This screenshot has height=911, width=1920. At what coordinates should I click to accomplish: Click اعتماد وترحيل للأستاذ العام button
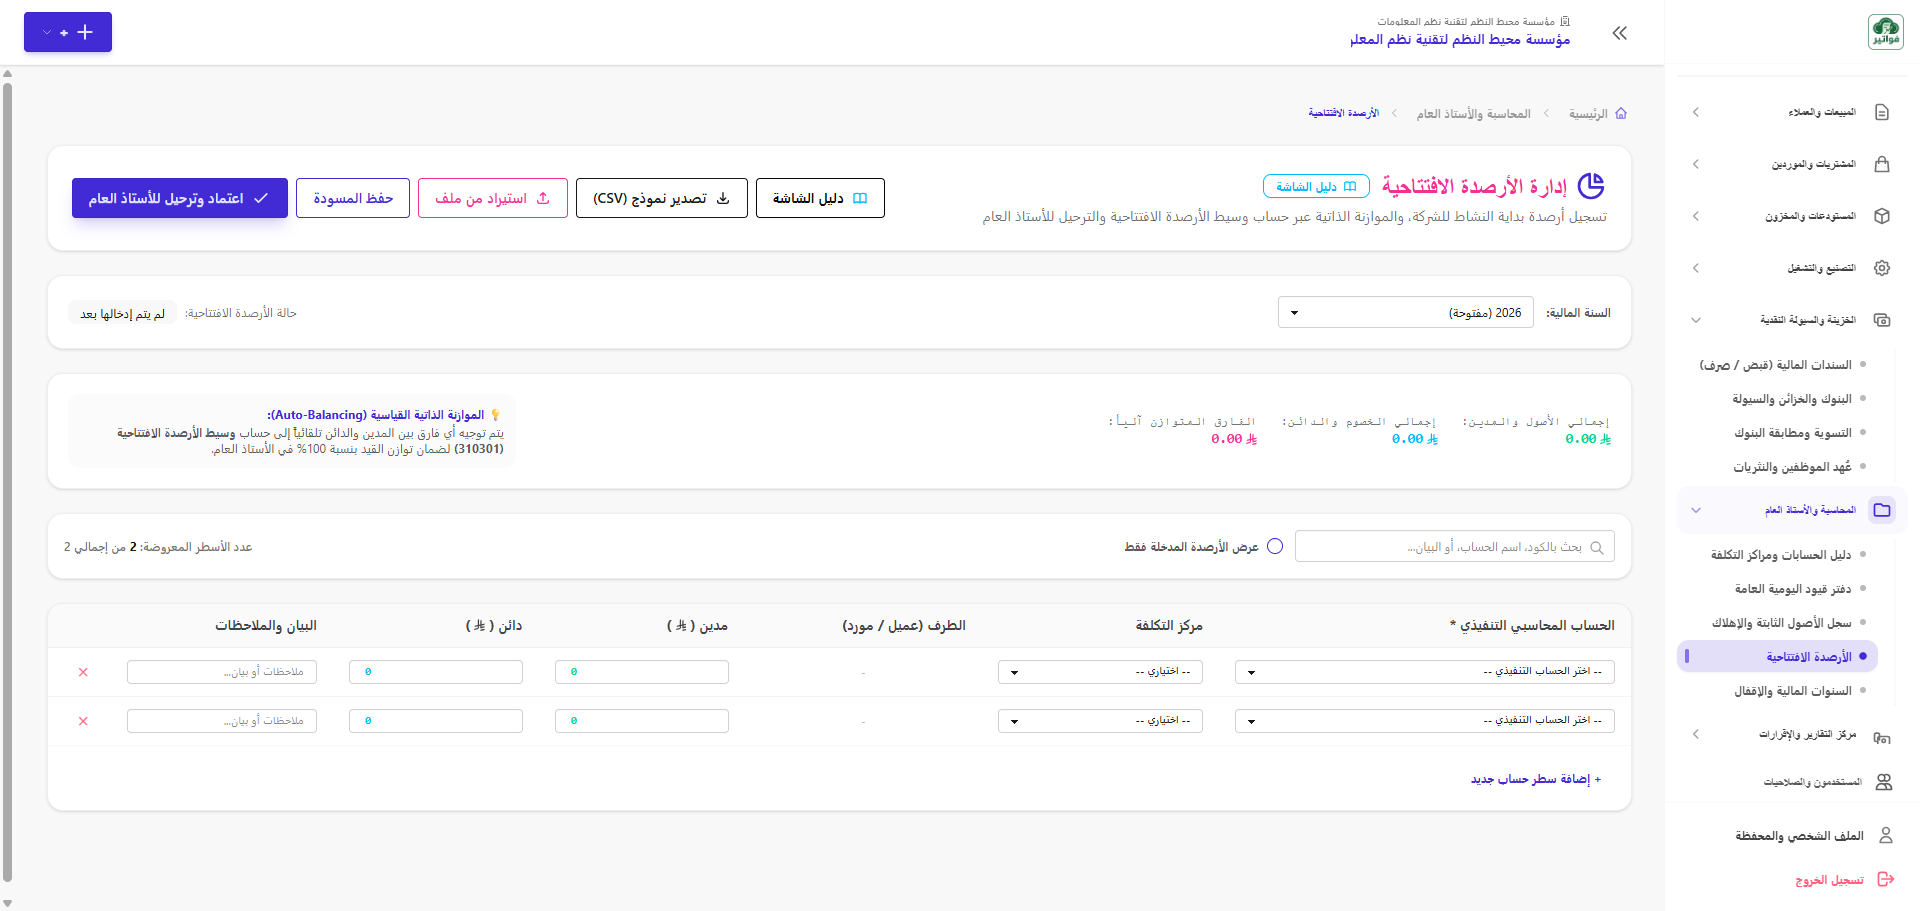pos(180,198)
